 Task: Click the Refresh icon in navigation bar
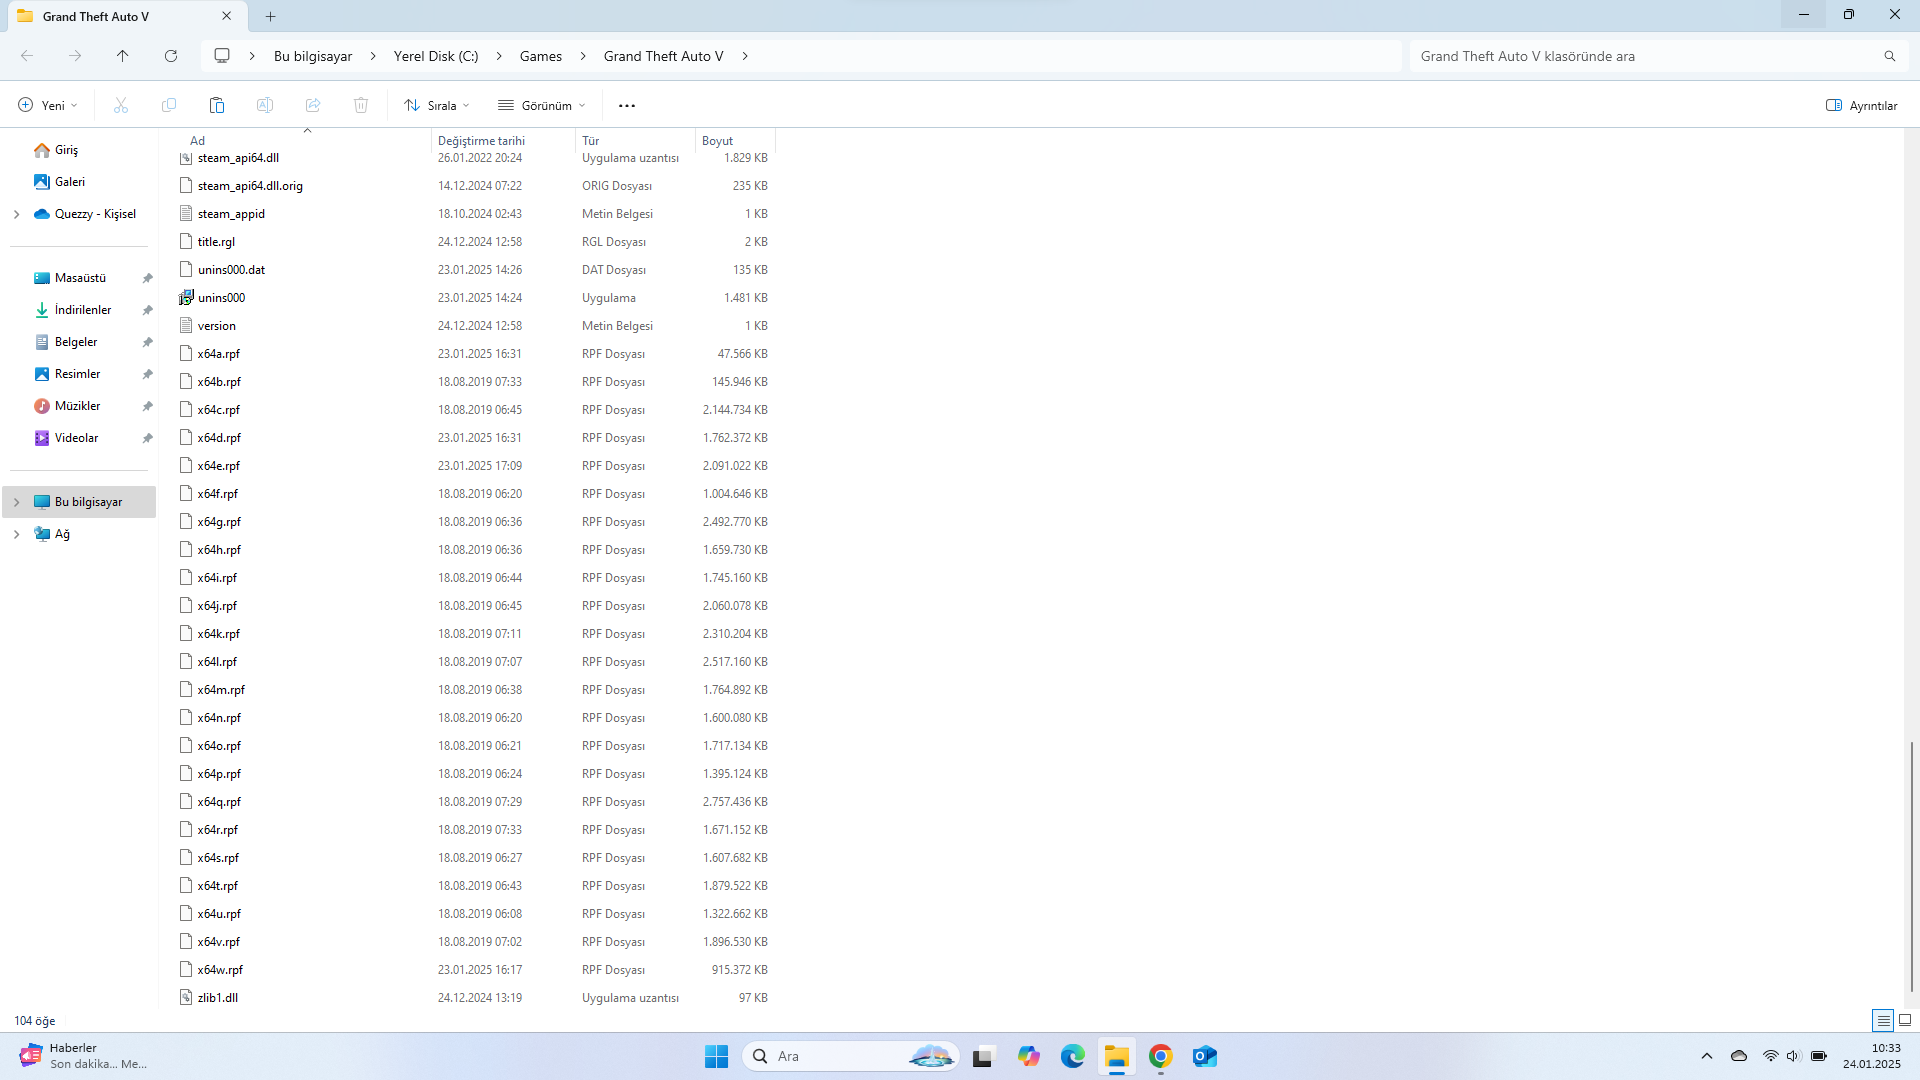coord(171,56)
